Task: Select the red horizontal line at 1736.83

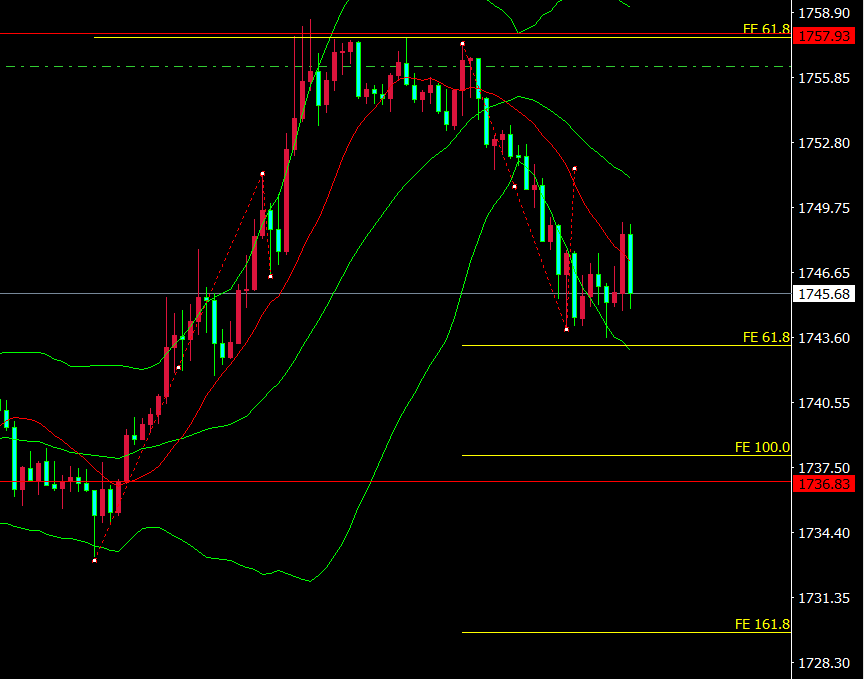Action: (x=396, y=482)
